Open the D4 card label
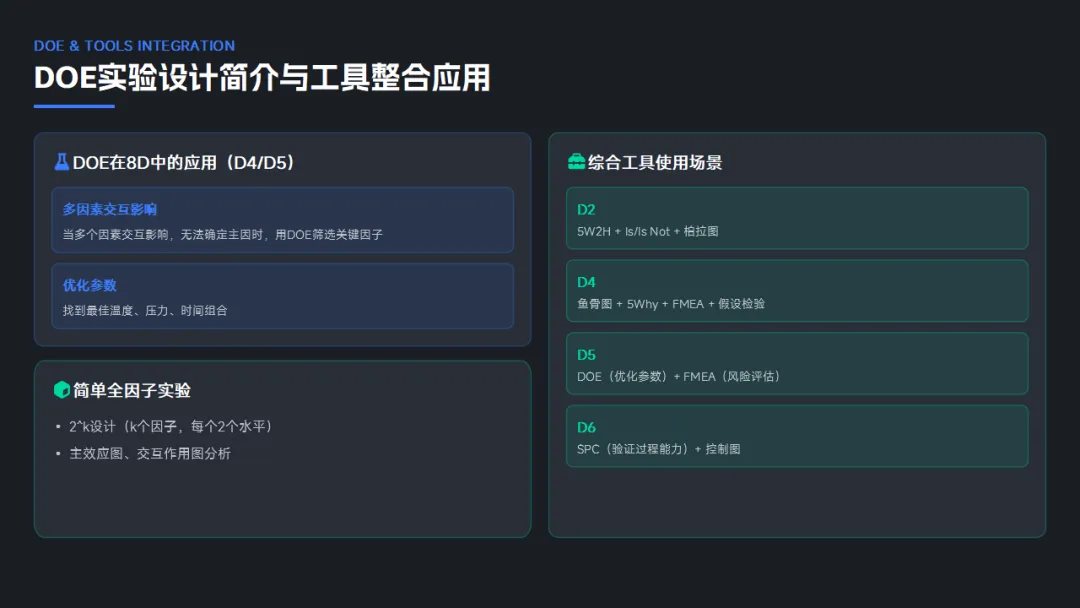The image size is (1080, 608). tap(586, 282)
